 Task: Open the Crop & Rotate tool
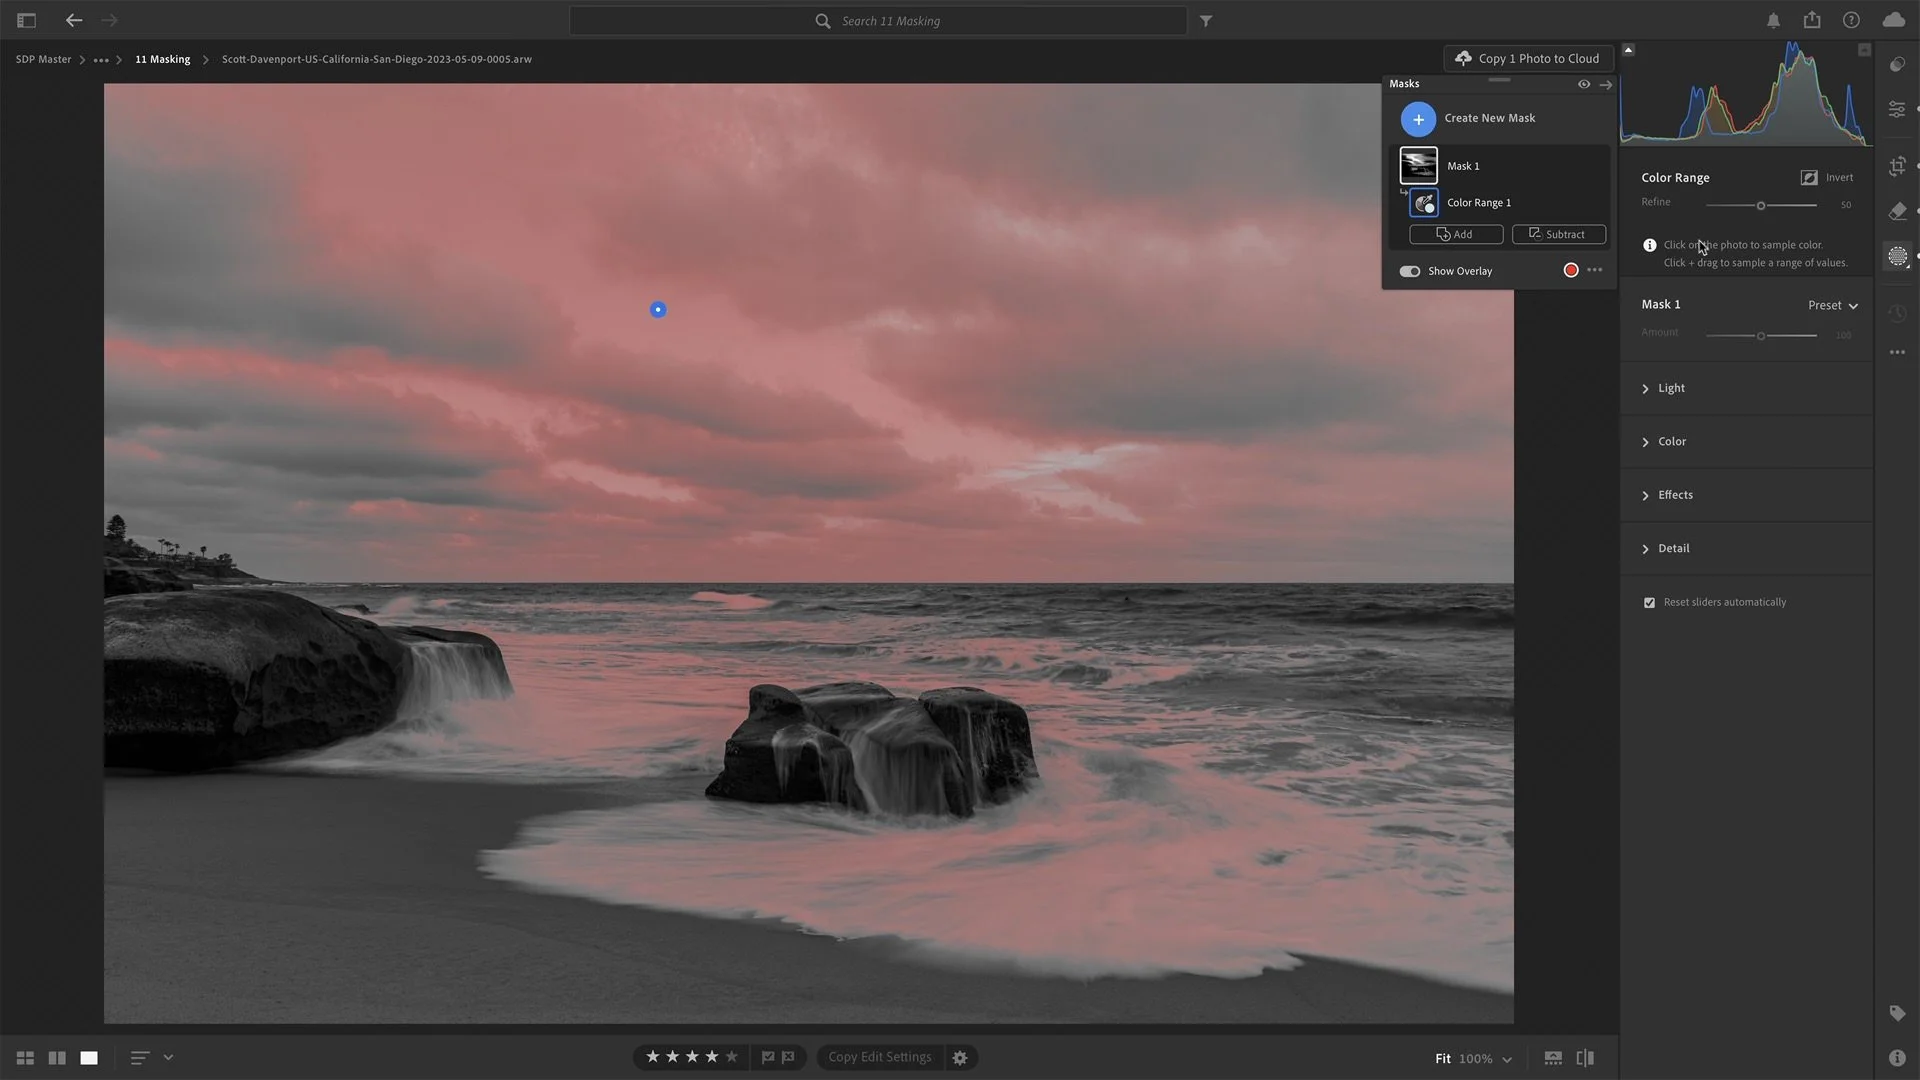pyautogui.click(x=1897, y=167)
